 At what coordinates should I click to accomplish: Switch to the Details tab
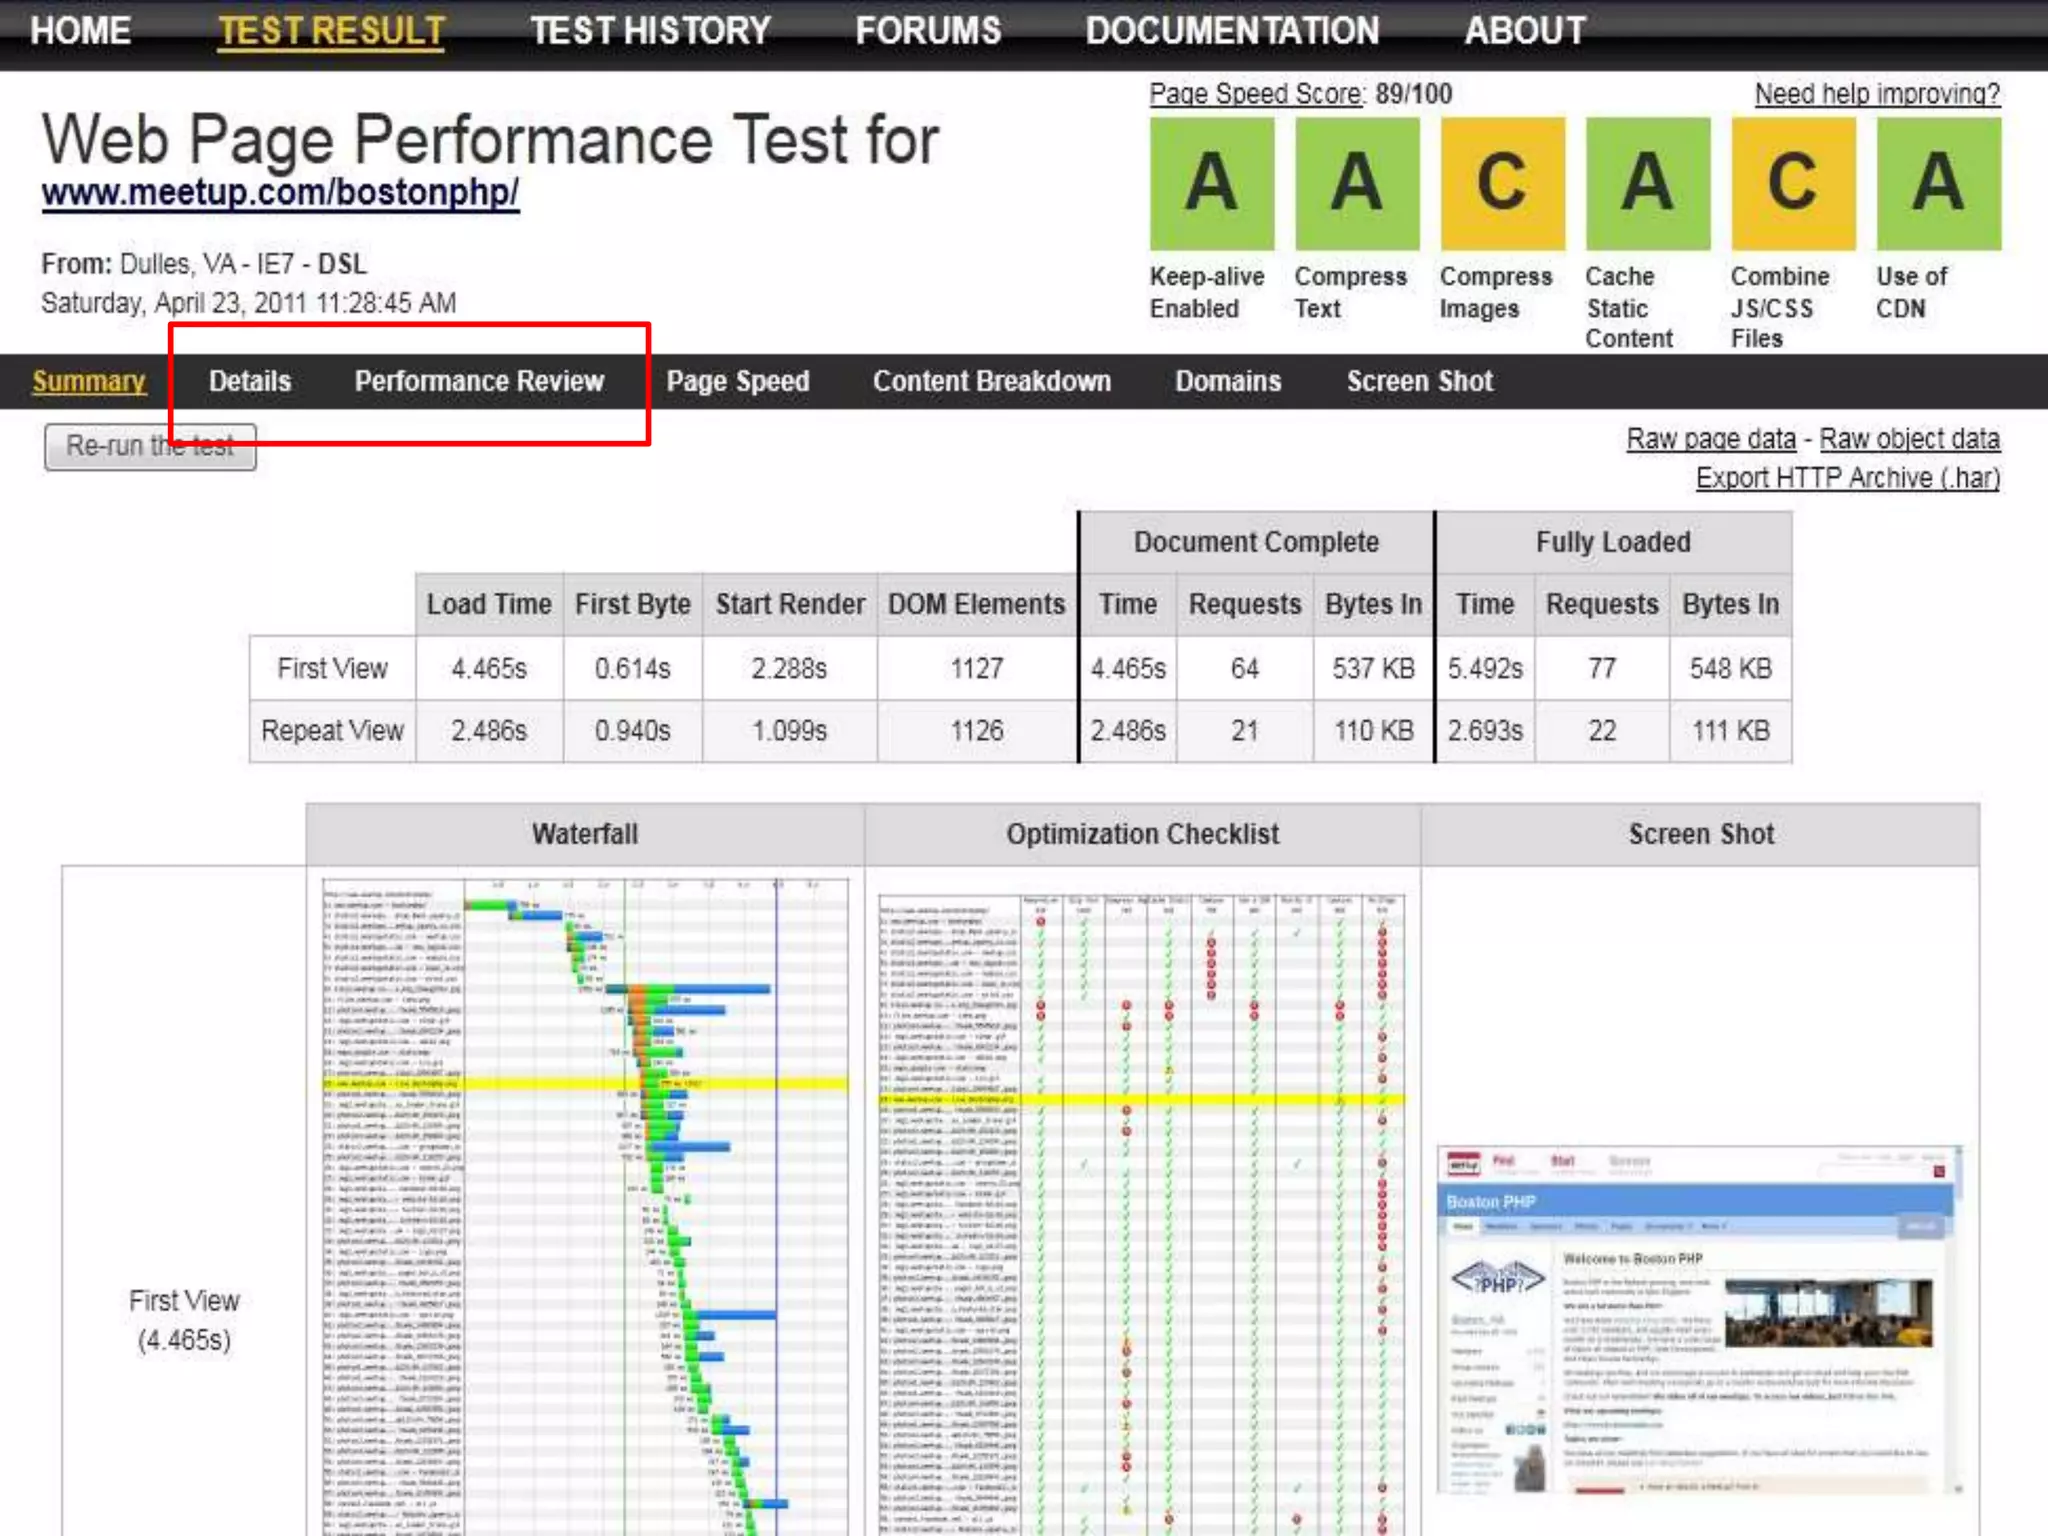pos(250,381)
